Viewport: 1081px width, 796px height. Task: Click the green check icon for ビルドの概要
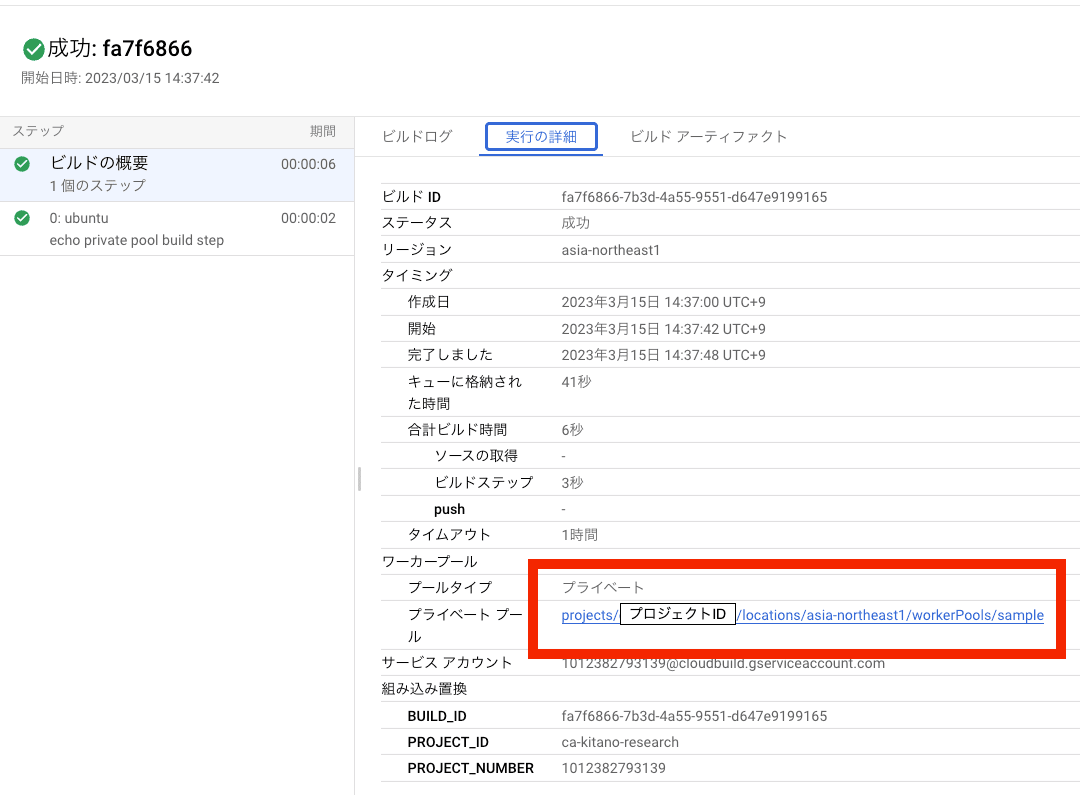click(x=22, y=163)
